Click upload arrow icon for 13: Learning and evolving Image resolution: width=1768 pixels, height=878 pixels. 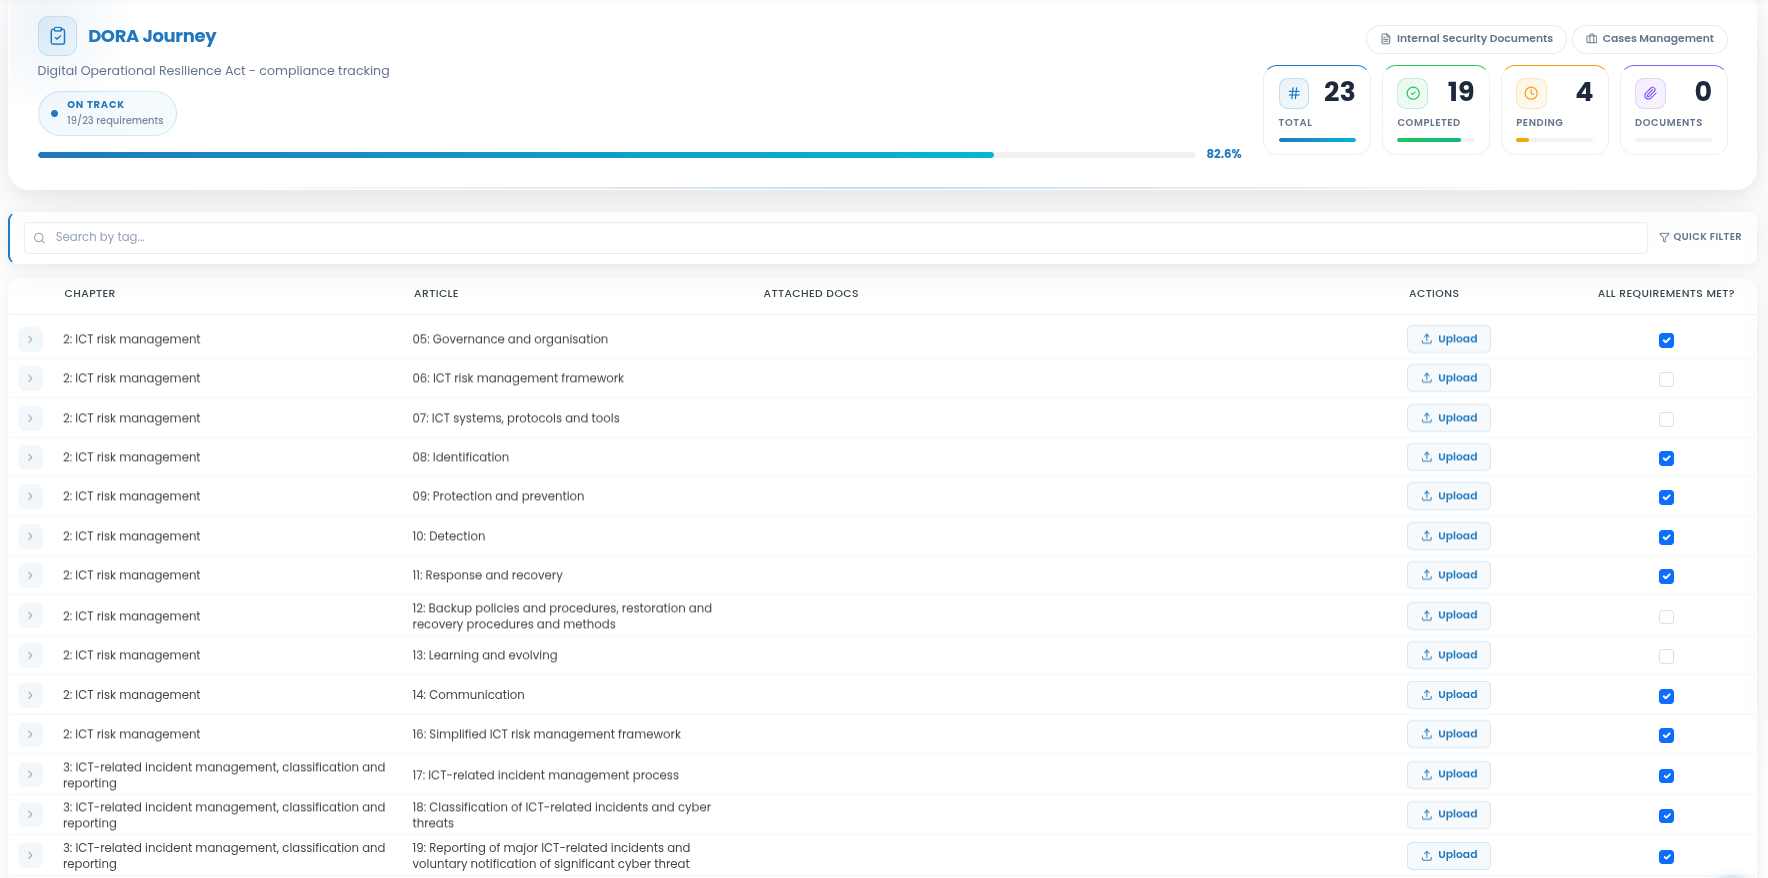pyautogui.click(x=1427, y=655)
